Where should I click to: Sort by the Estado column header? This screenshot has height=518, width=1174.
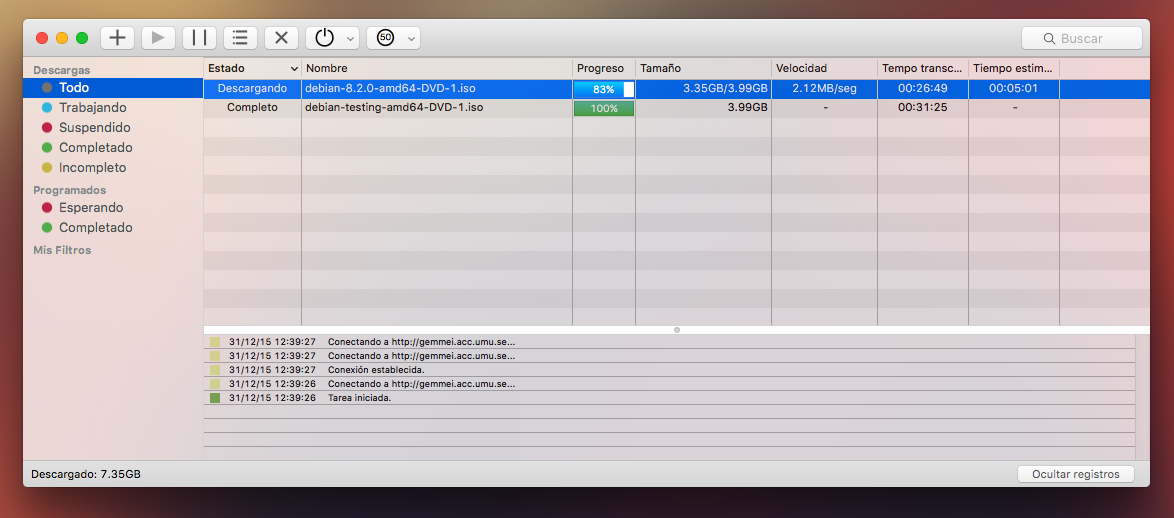pos(252,68)
